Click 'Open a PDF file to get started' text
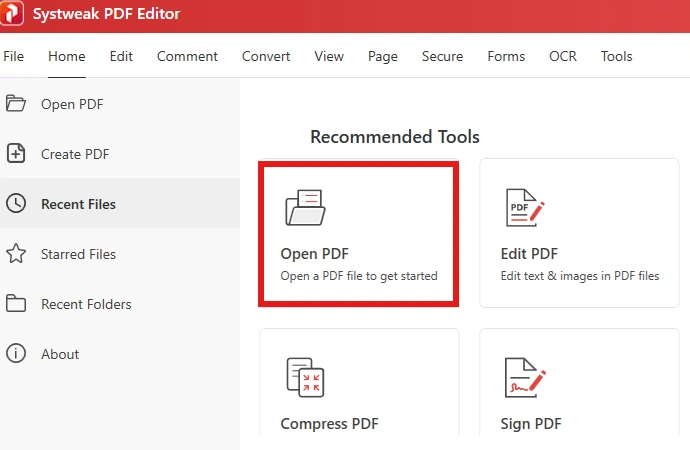690x450 pixels. pyautogui.click(x=359, y=276)
